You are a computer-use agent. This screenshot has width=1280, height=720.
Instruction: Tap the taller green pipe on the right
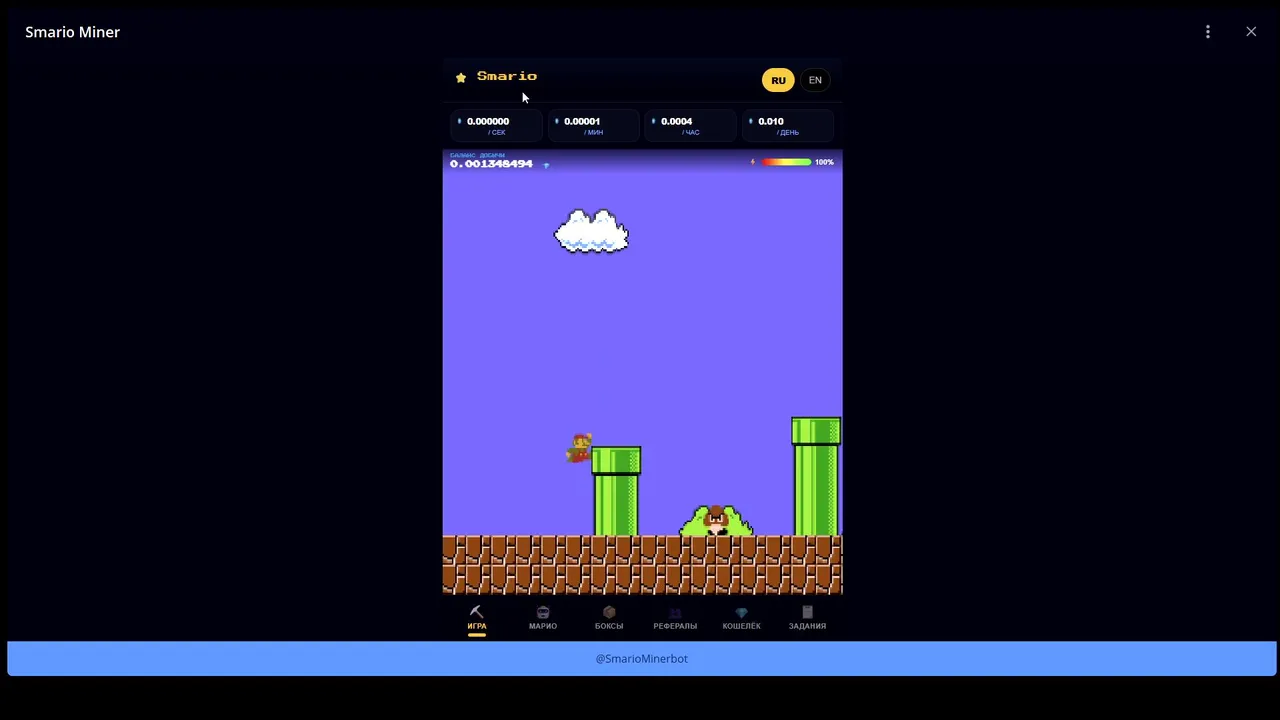point(817,477)
